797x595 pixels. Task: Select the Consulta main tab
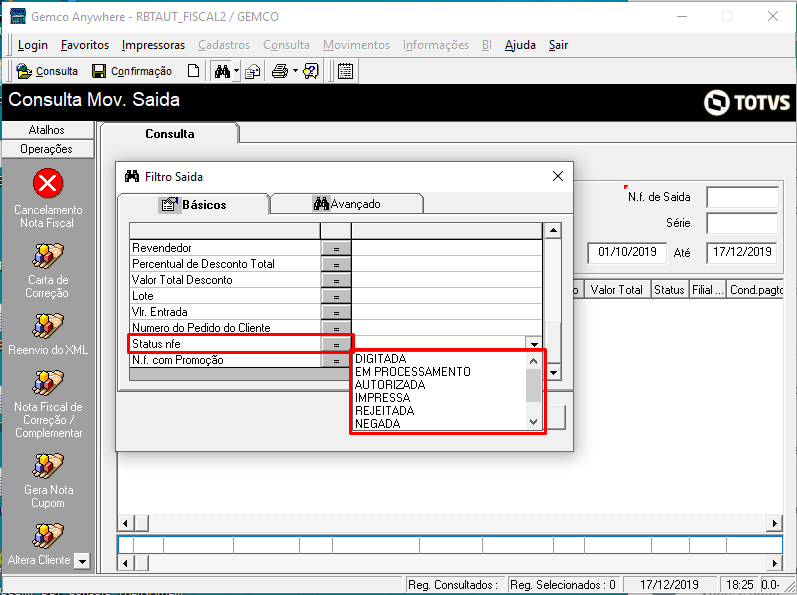click(x=169, y=134)
